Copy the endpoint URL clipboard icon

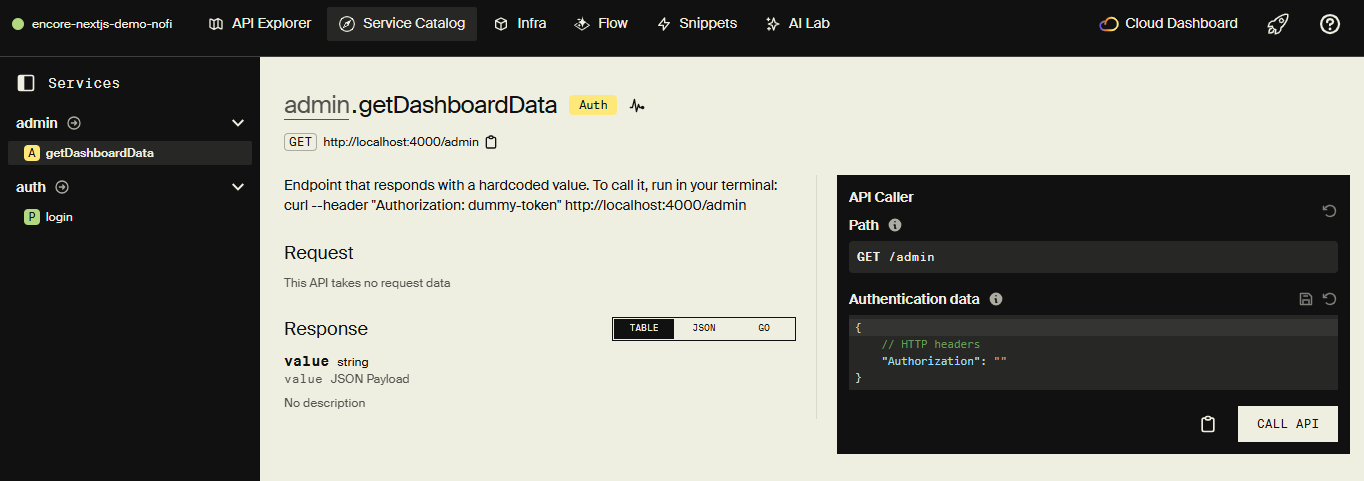pos(491,142)
